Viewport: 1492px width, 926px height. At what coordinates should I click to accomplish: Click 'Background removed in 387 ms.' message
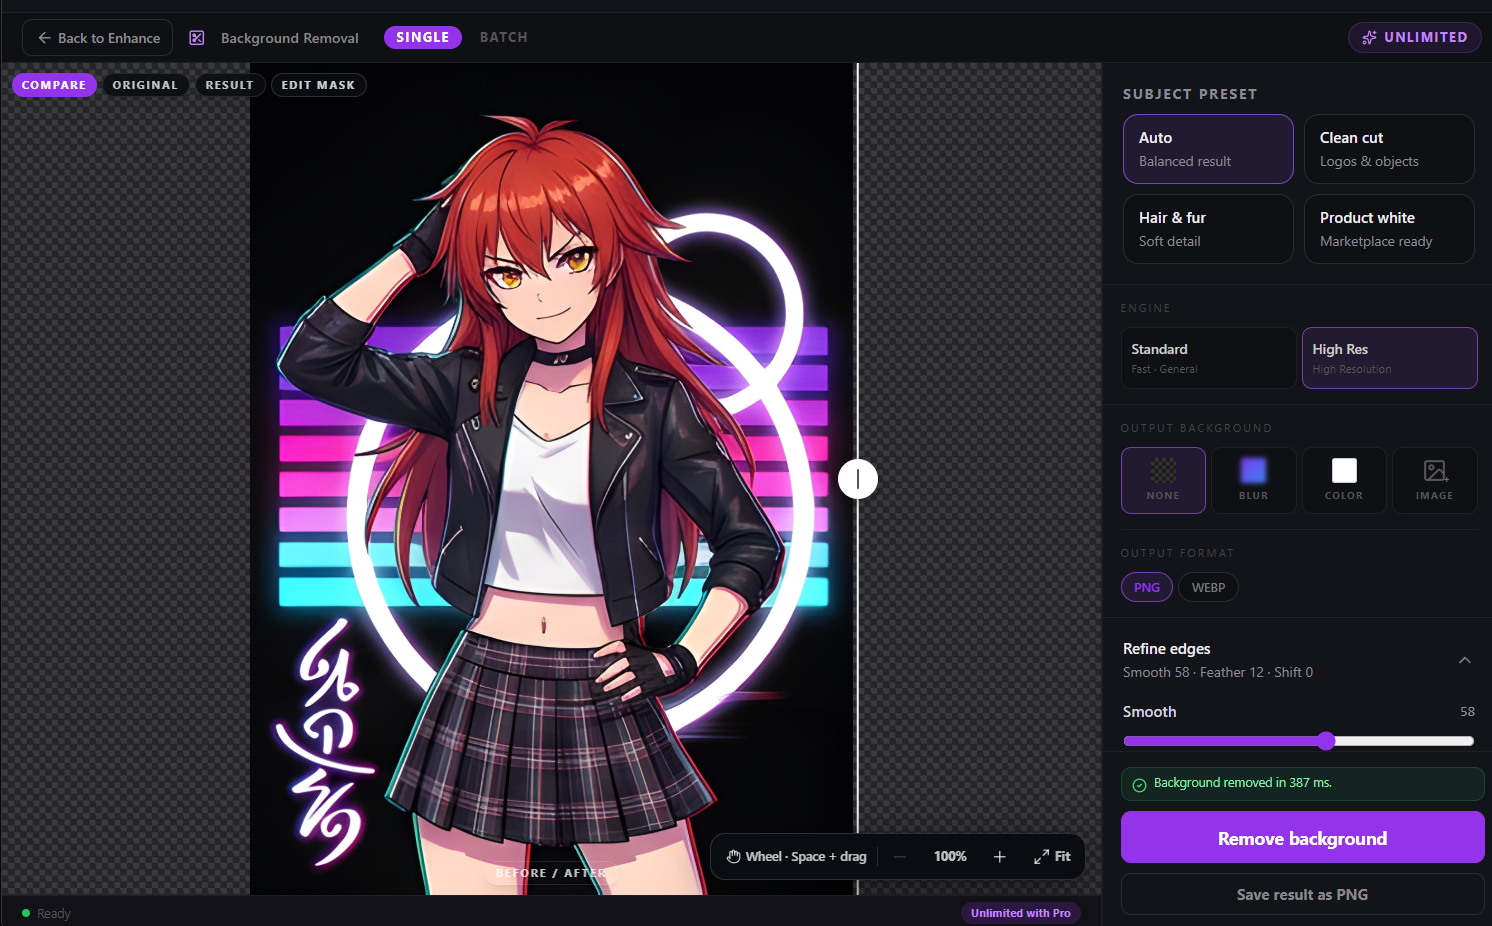pos(1243,783)
